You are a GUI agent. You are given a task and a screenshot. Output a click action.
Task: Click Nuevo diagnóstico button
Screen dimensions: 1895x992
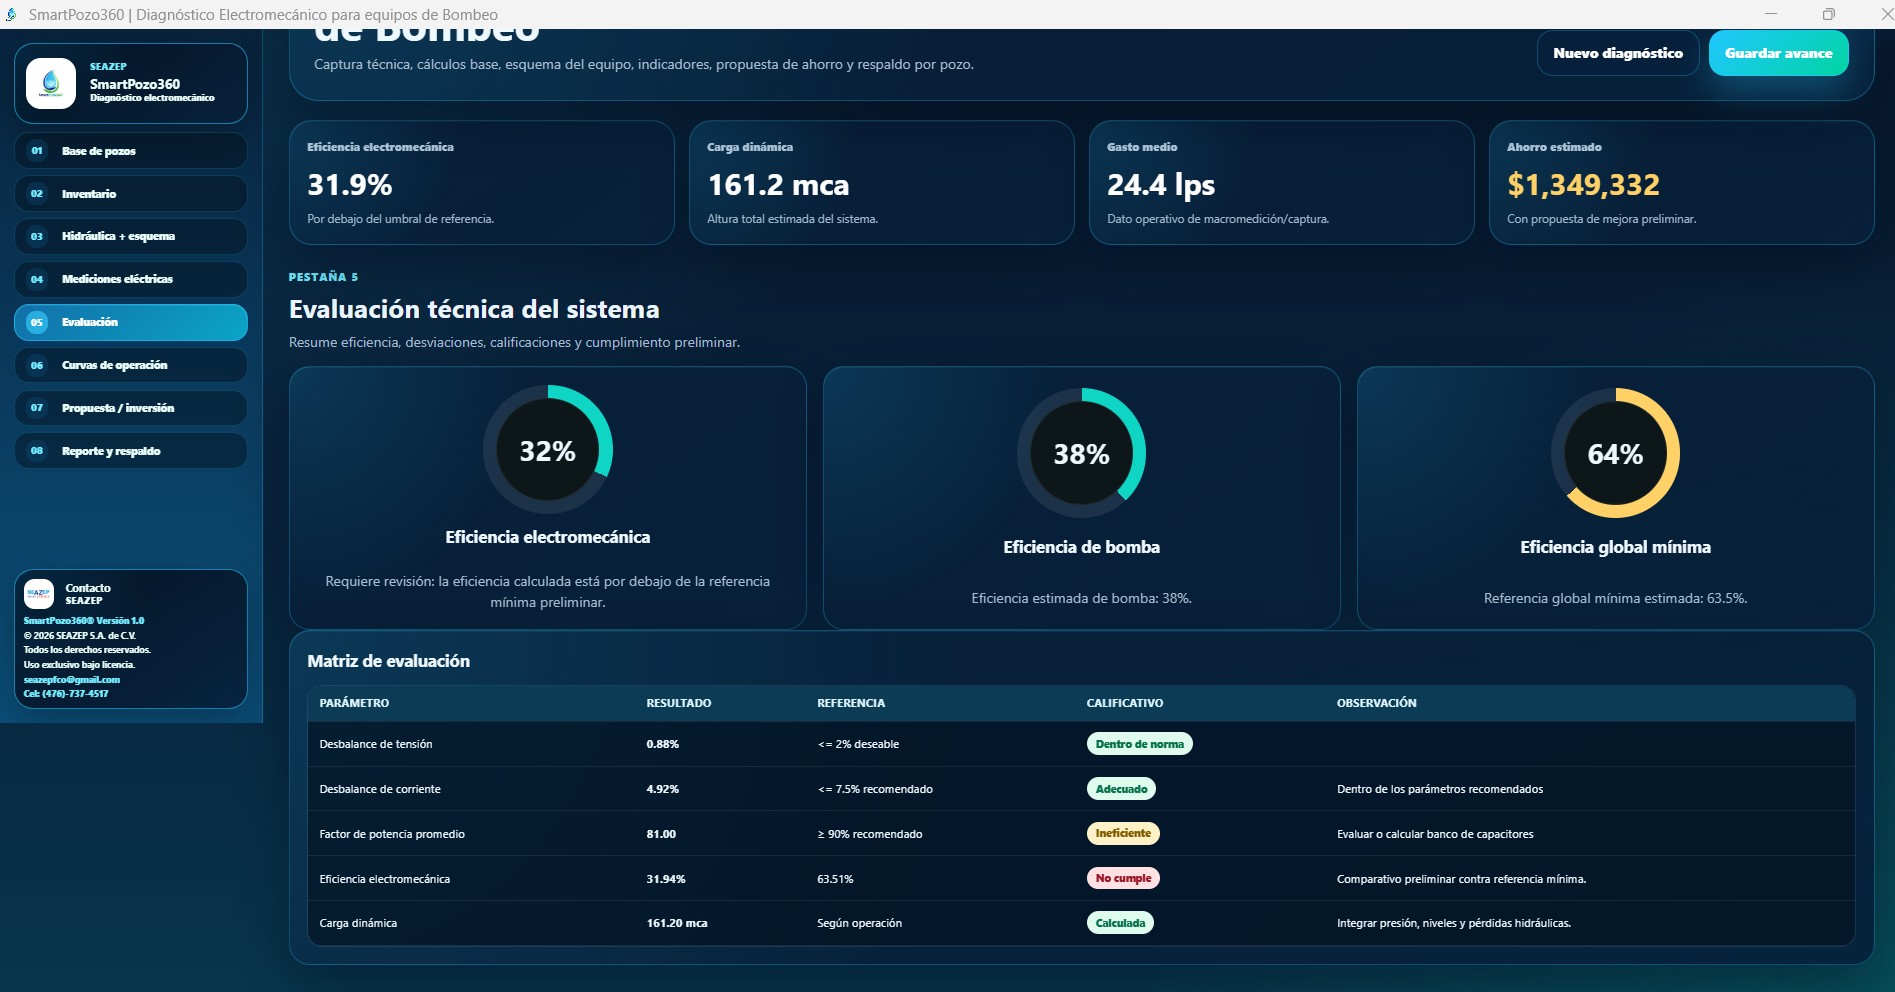tap(1618, 53)
